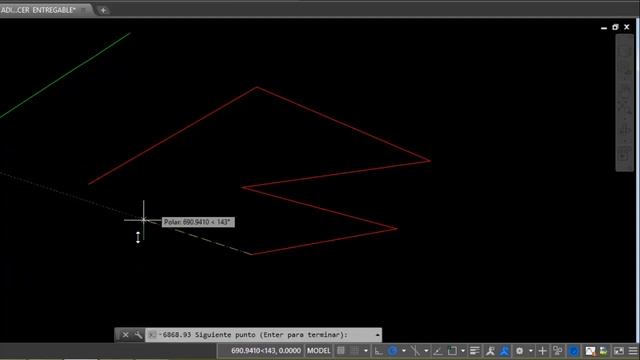
Task: Select the red polyline in drawing
Action: point(343,124)
